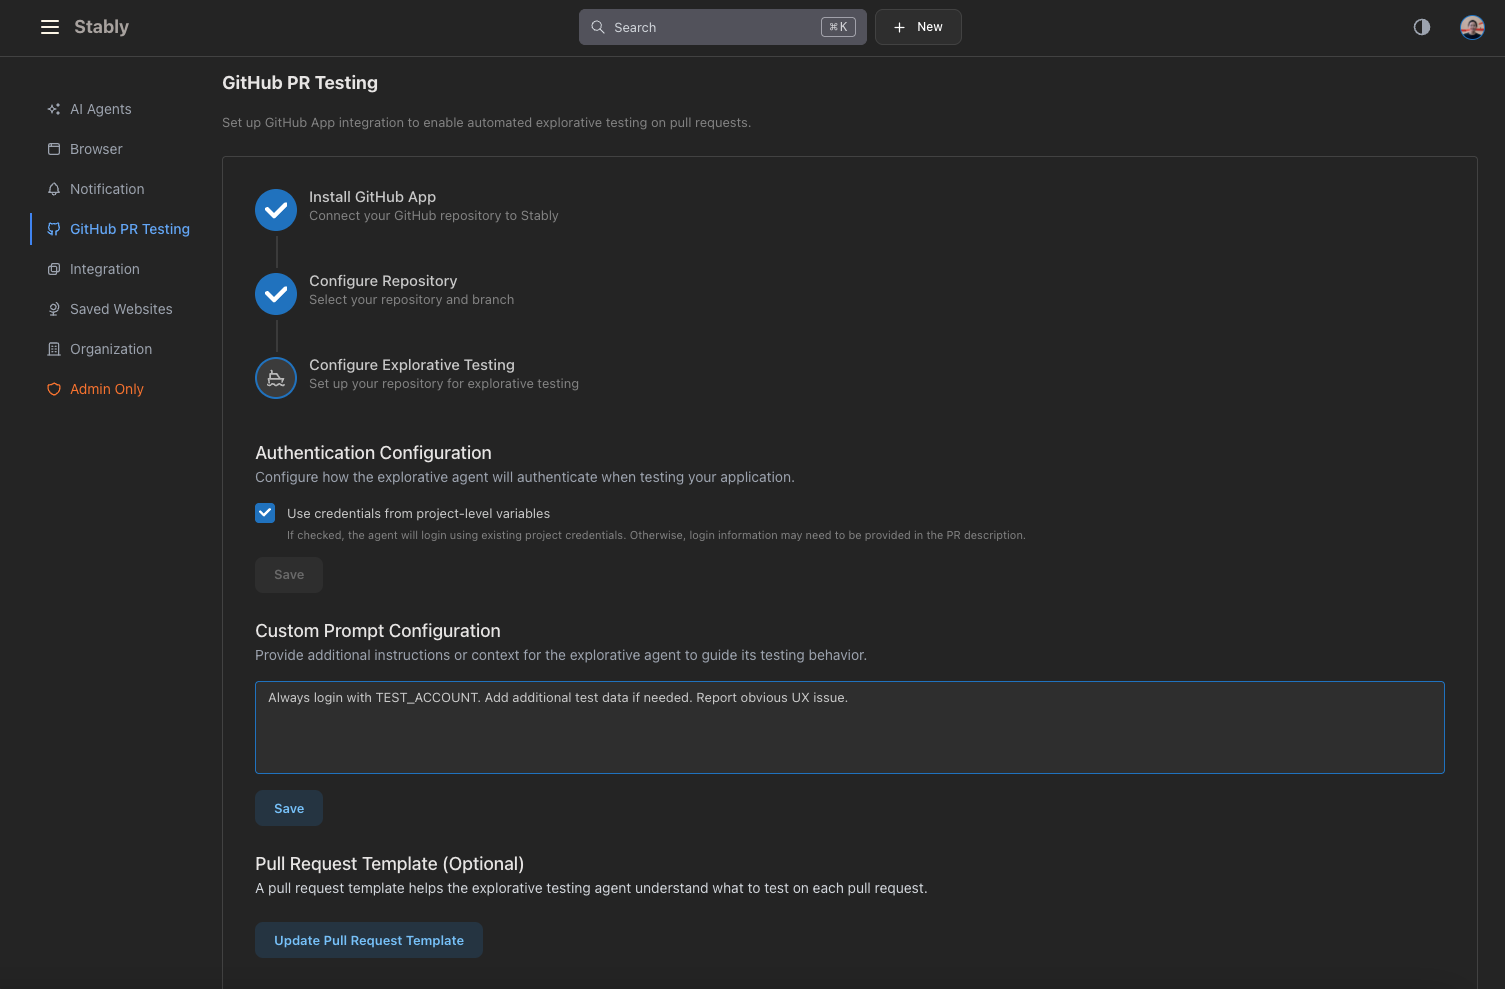This screenshot has height=989, width=1505.
Task: Click the ⌘K shortcut badge
Action: pos(838,27)
